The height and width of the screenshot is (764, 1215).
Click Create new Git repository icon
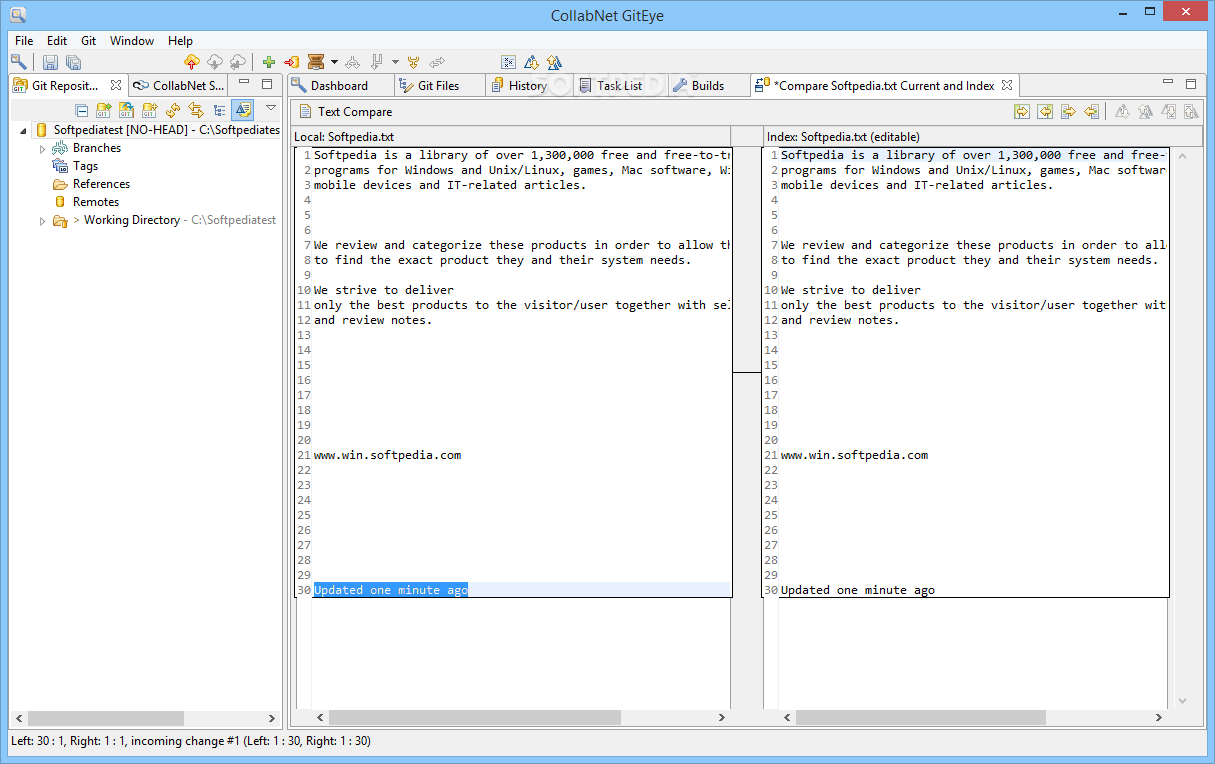point(149,110)
